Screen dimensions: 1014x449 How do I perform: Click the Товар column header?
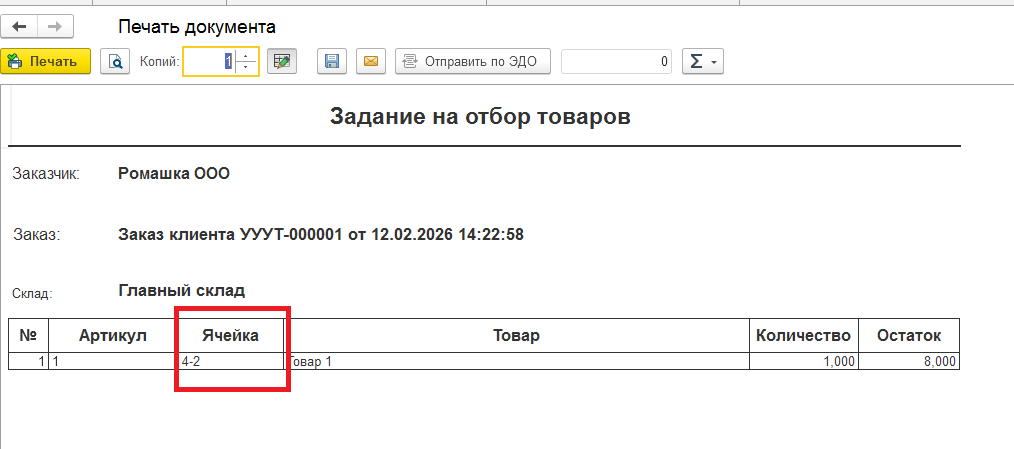click(x=516, y=335)
